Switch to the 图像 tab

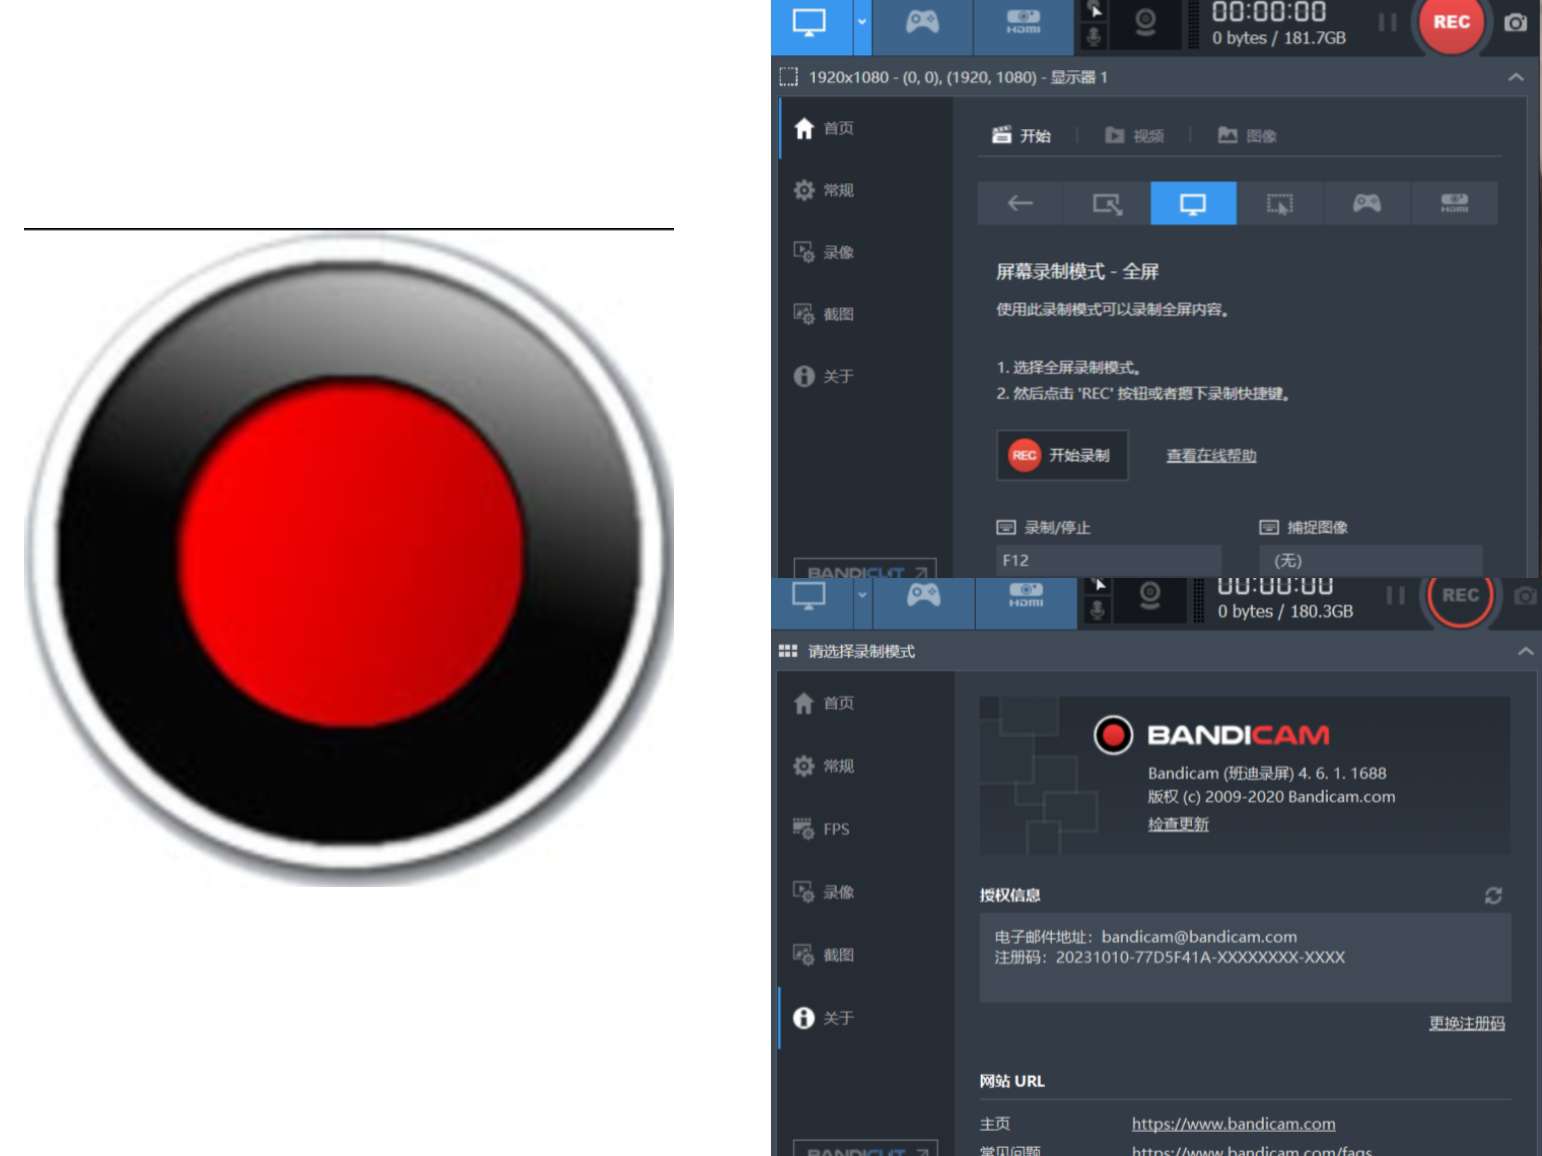tap(1248, 136)
